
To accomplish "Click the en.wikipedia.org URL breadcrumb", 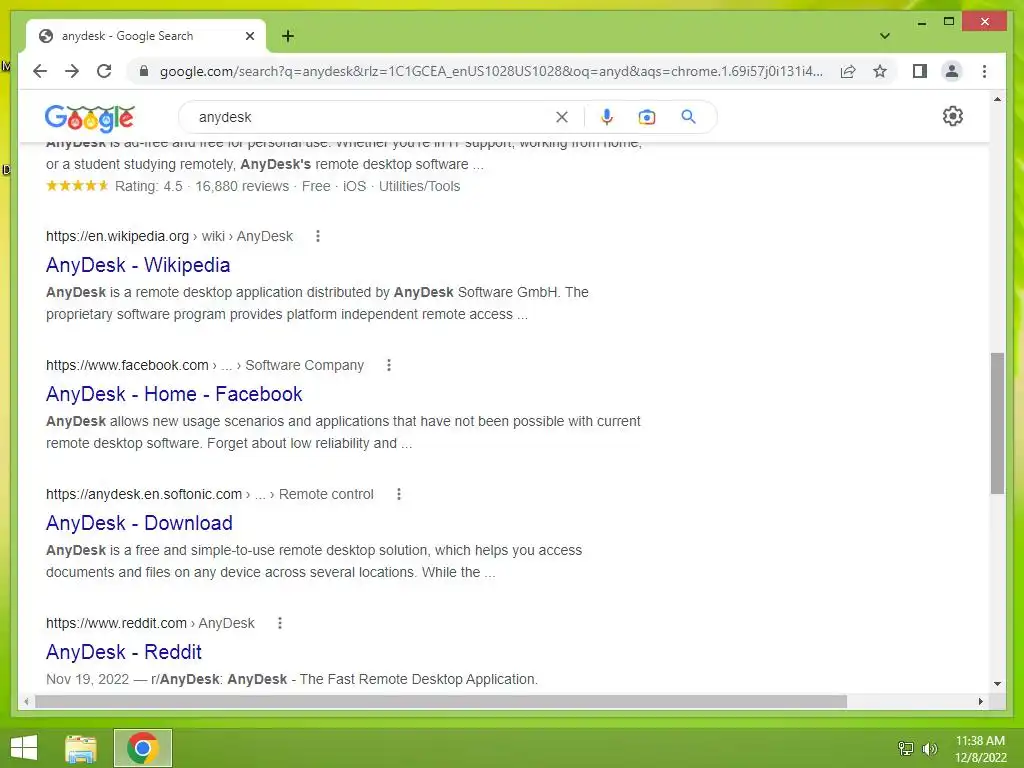I will pos(169,236).
